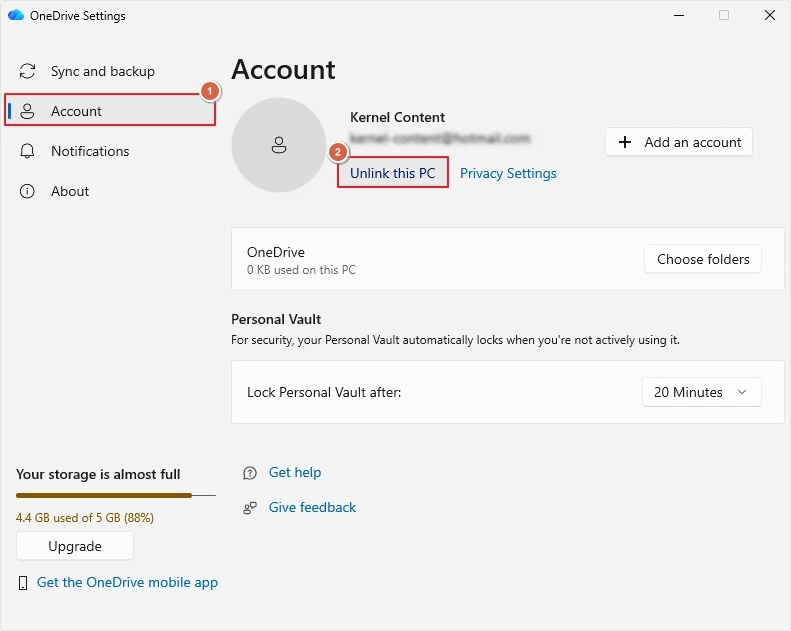Click the Get help link
The image size is (791, 631).
pos(295,473)
